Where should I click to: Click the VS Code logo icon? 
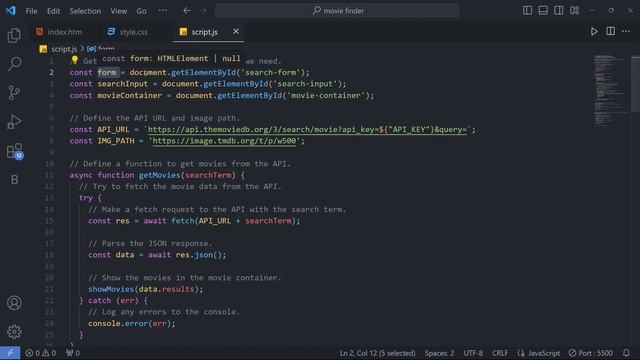[x=11, y=11]
